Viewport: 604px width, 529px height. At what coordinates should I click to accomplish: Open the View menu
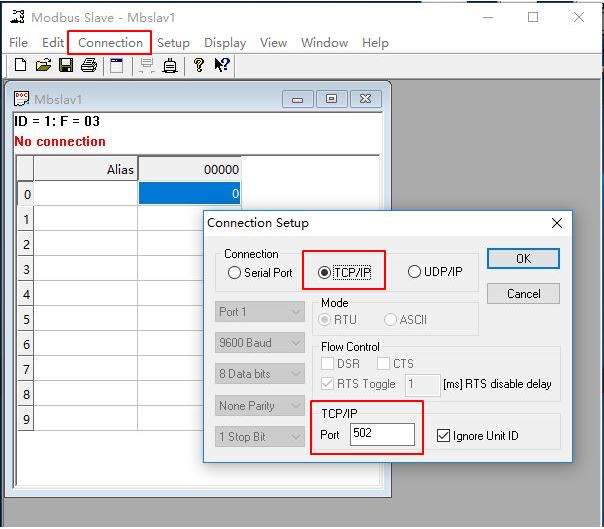click(273, 42)
